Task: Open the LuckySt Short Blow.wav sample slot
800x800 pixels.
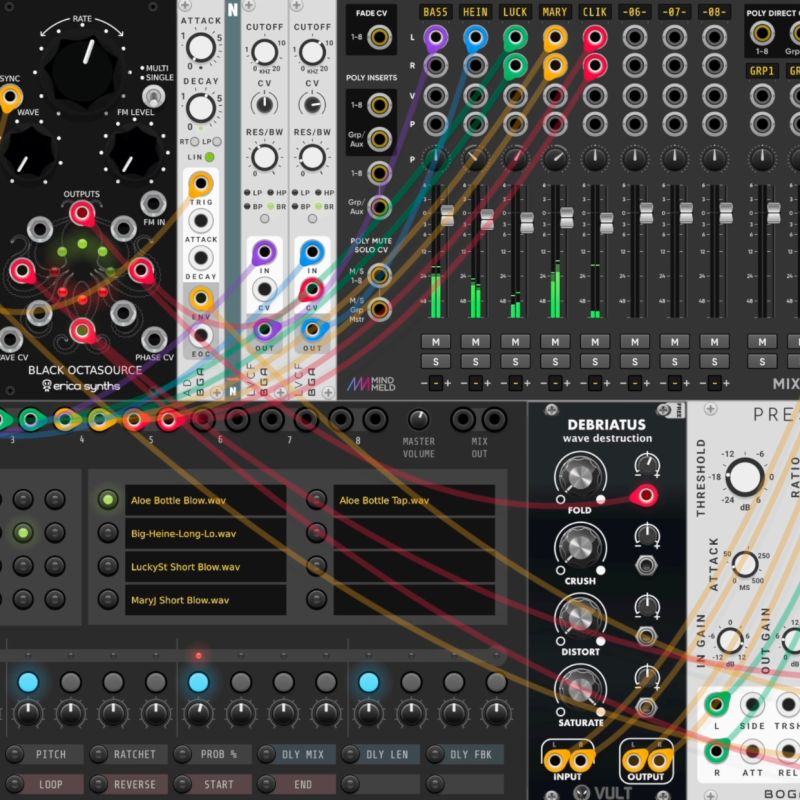Action: click(x=206, y=567)
